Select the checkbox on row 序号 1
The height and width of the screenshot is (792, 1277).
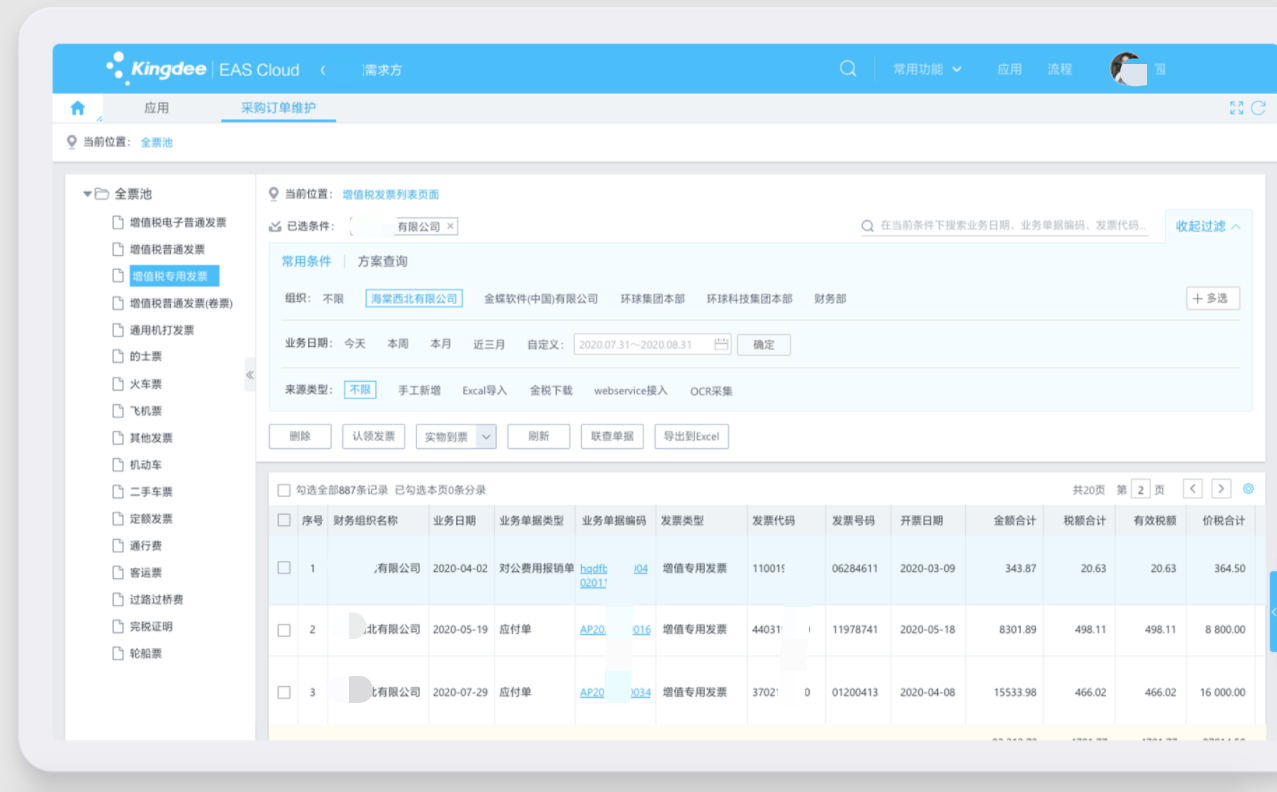[284, 569]
